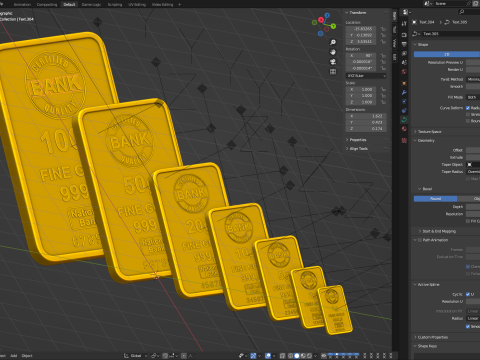Open the Material properties tab icon
The width and height of the screenshot is (480, 360).
[404, 129]
